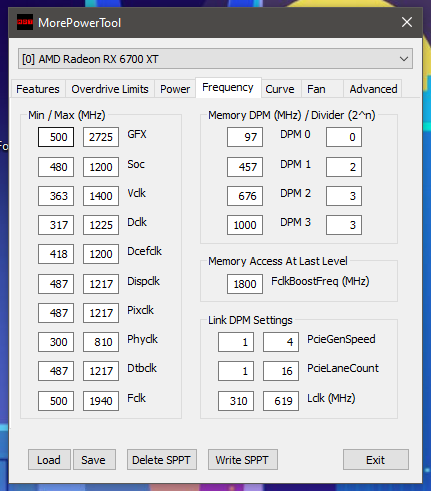
Task: Click PcieLaneCount maximum field 16
Action: [x=281, y=371]
